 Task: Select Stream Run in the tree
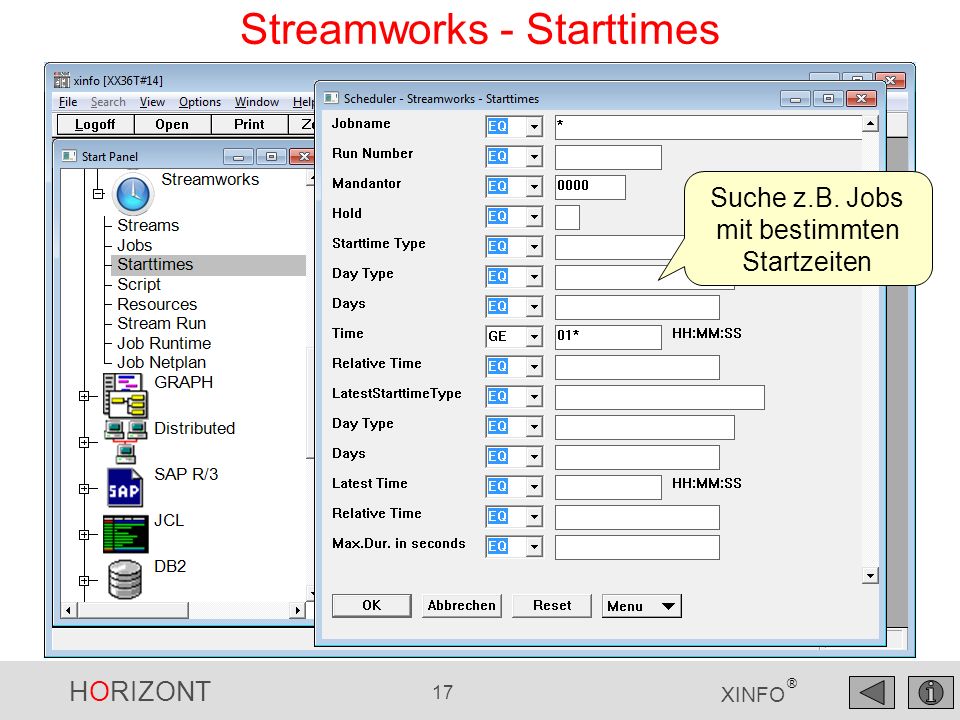[x=162, y=323]
